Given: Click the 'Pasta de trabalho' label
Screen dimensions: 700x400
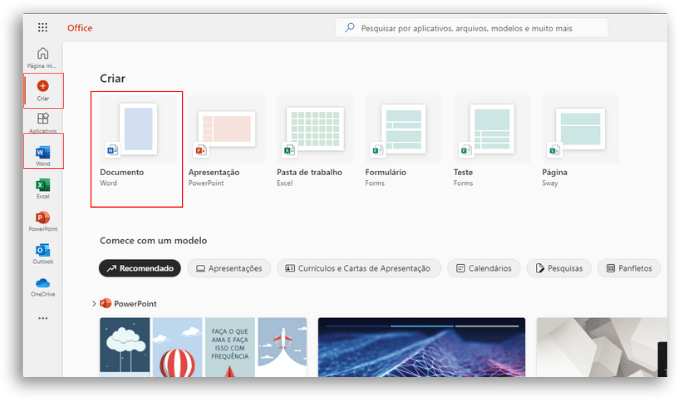Looking at the screenshot, I should pos(309,172).
